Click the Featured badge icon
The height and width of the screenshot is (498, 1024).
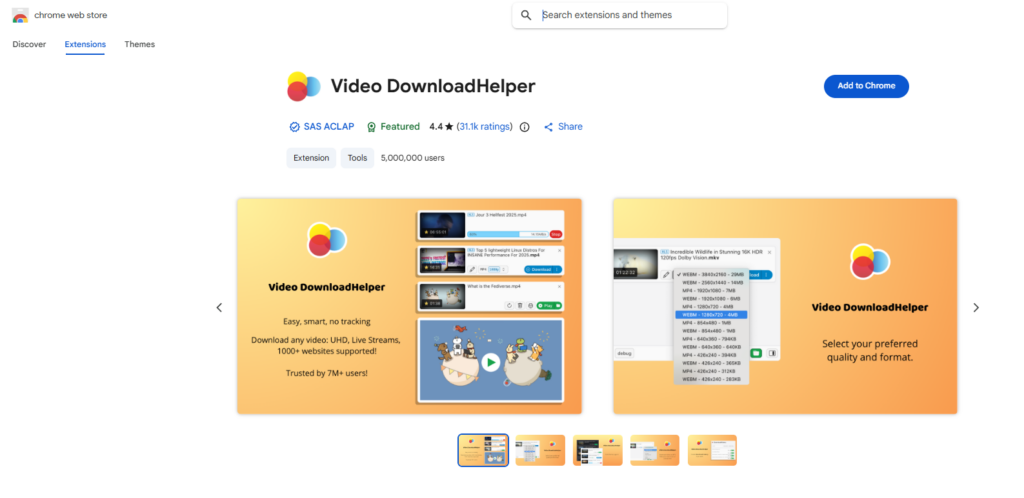pos(372,127)
